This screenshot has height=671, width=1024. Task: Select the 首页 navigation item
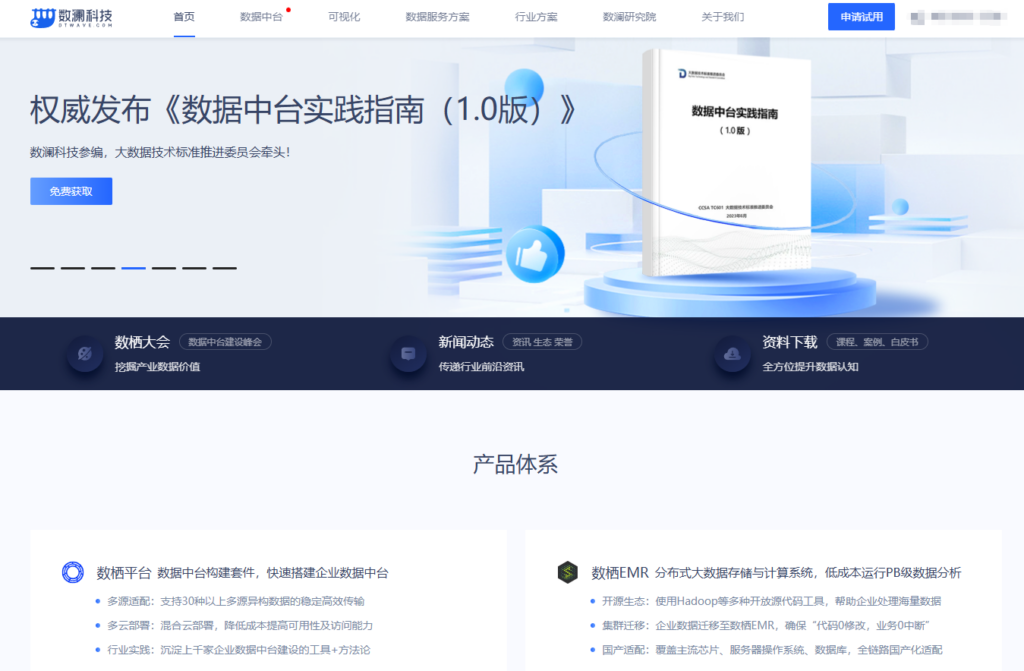(x=184, y=17)
